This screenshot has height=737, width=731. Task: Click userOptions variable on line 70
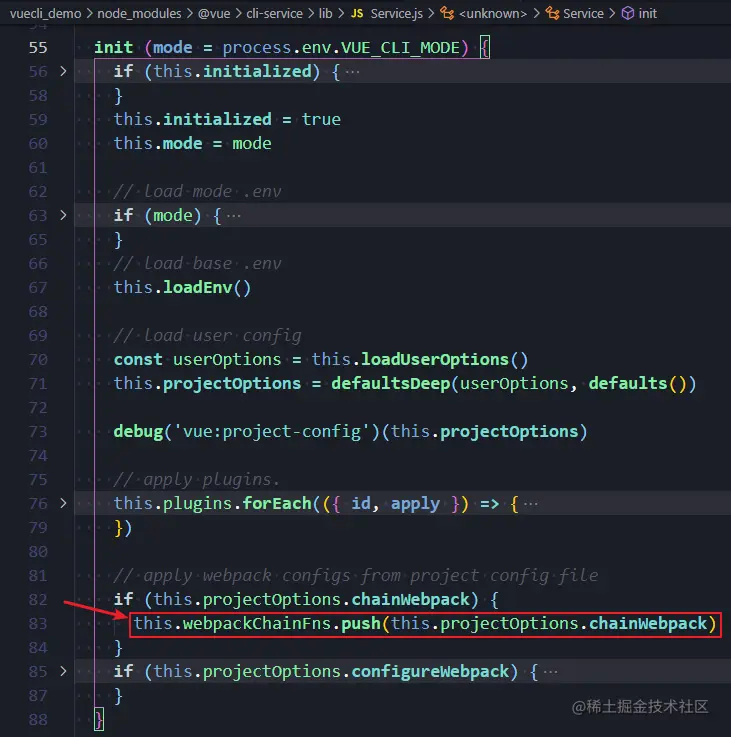coord(227,360)
